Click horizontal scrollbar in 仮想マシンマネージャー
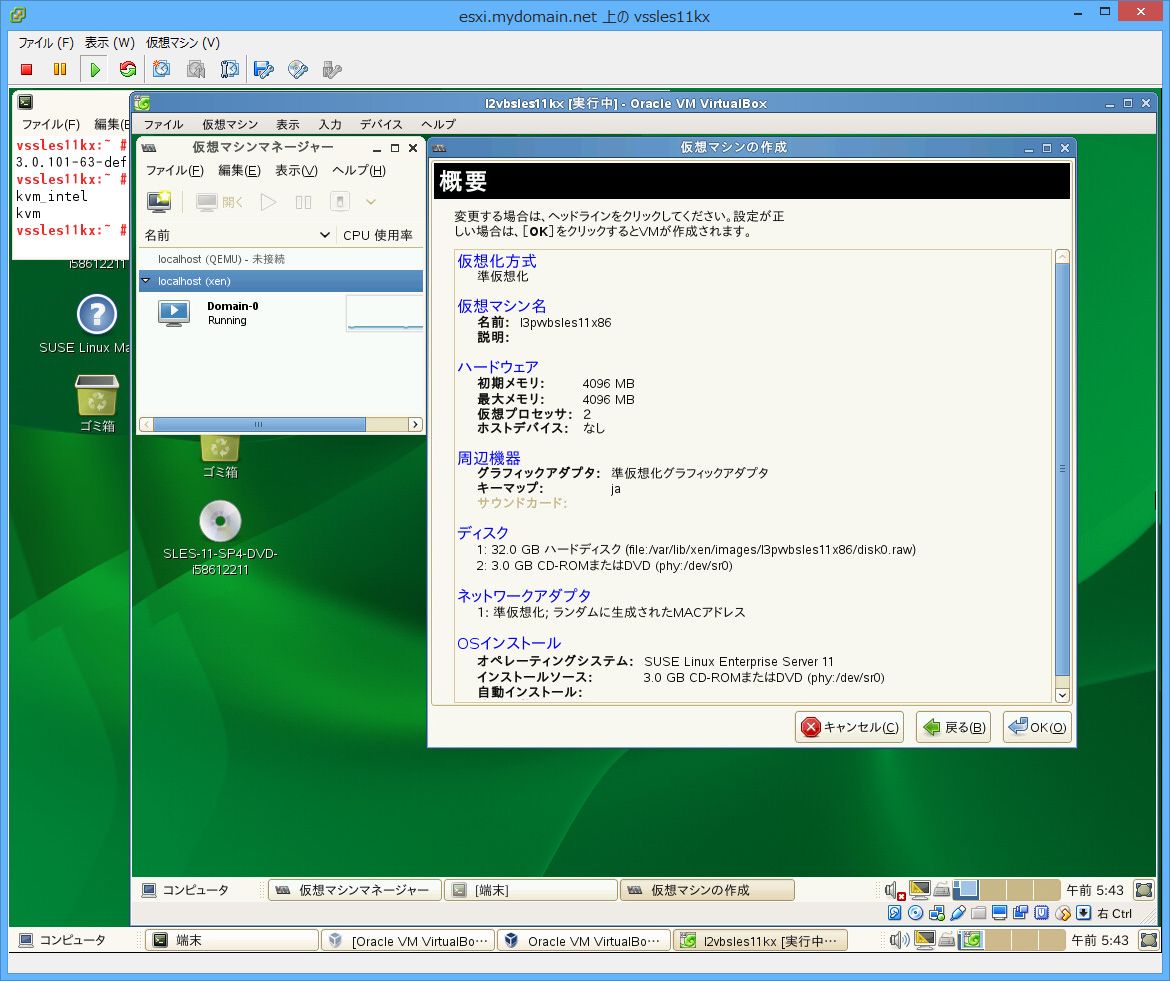Viewport: 1170px width, 981px height. (259, 424)
